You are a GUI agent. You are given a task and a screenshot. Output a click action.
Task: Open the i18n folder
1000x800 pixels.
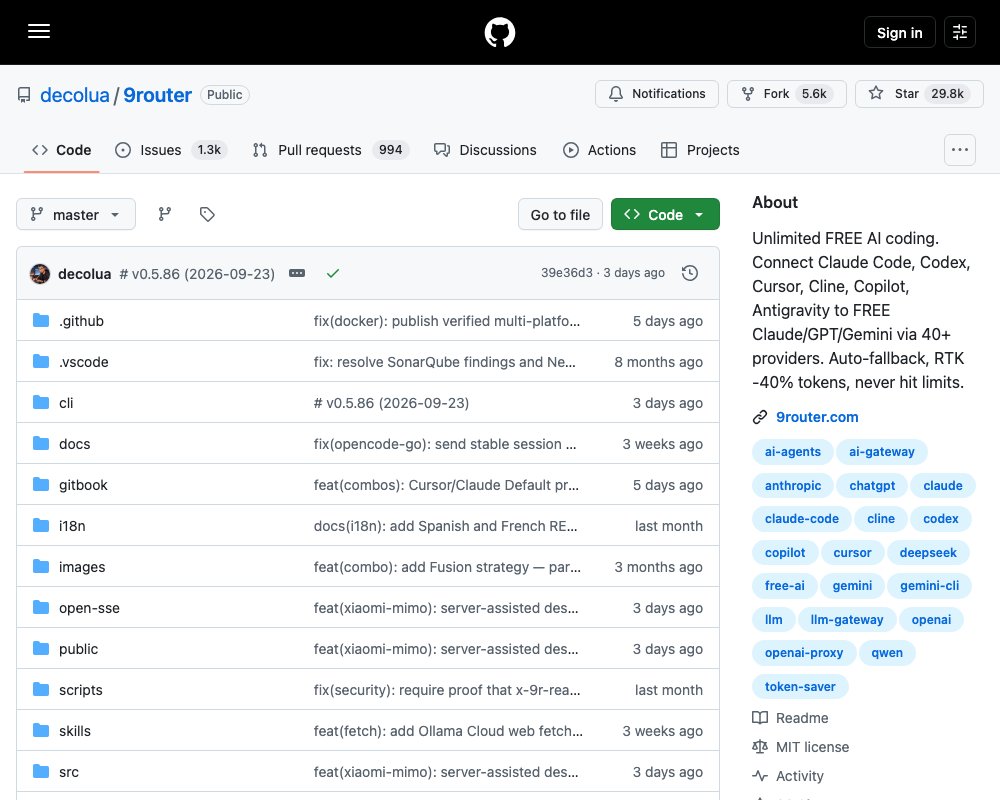click(72, 526)
